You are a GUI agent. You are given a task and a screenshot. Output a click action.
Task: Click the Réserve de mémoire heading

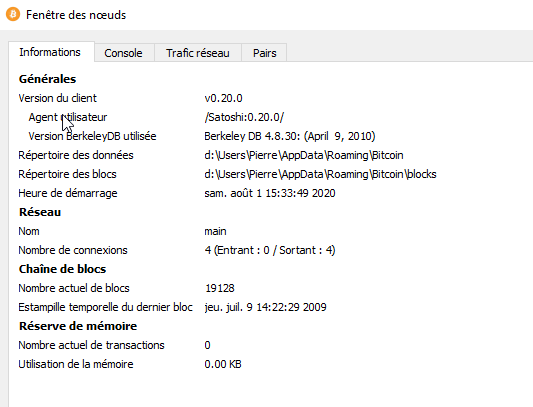point(78,326)
